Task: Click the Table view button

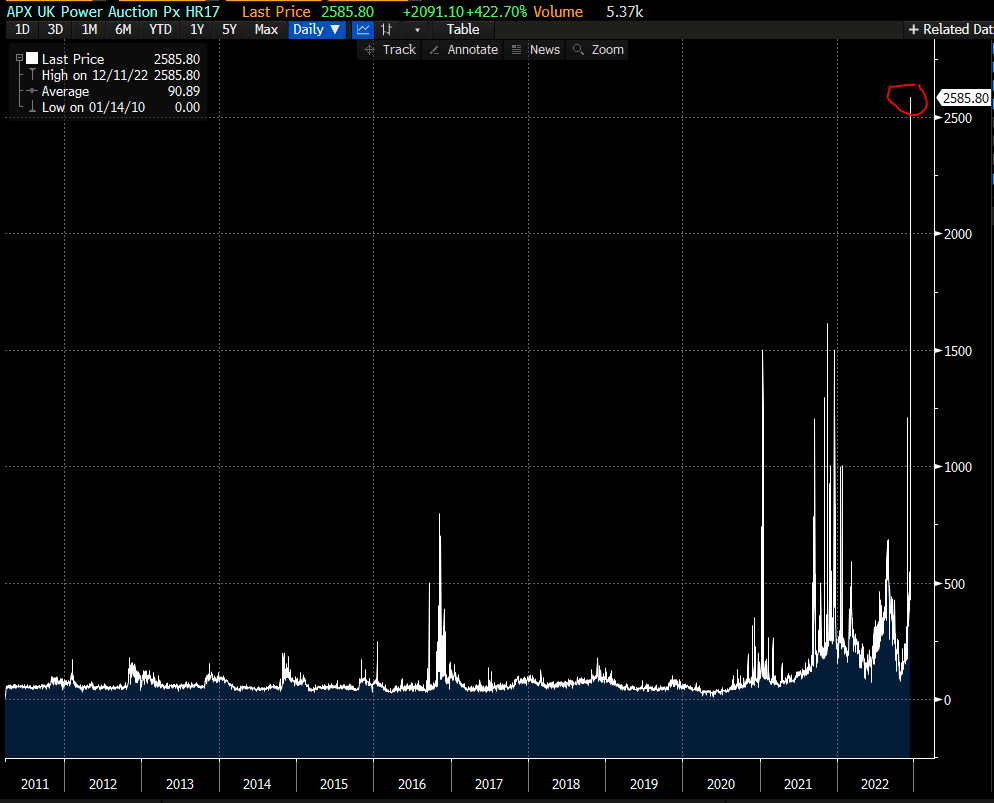Action: (462, 29)
